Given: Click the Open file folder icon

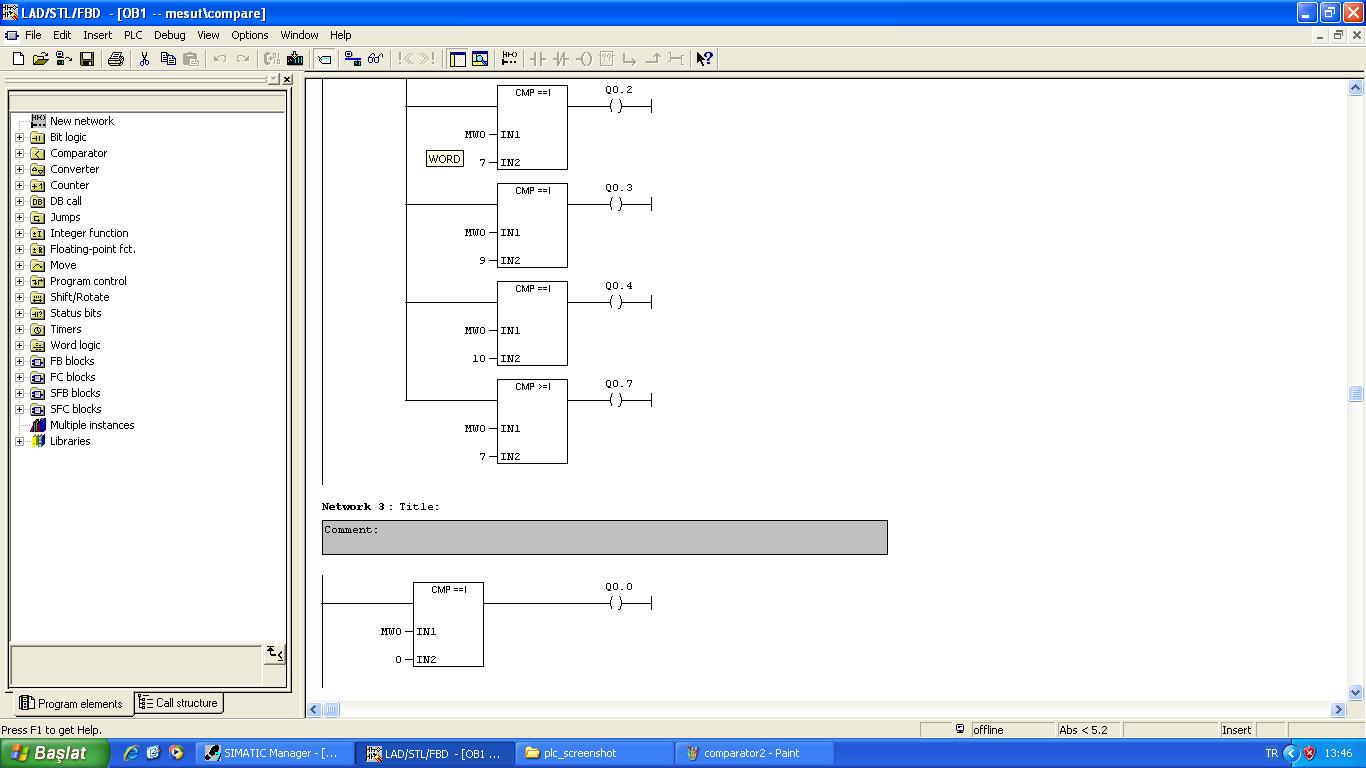Looking at the screenshot, I should pyautogui.click(x=41, y=59).
